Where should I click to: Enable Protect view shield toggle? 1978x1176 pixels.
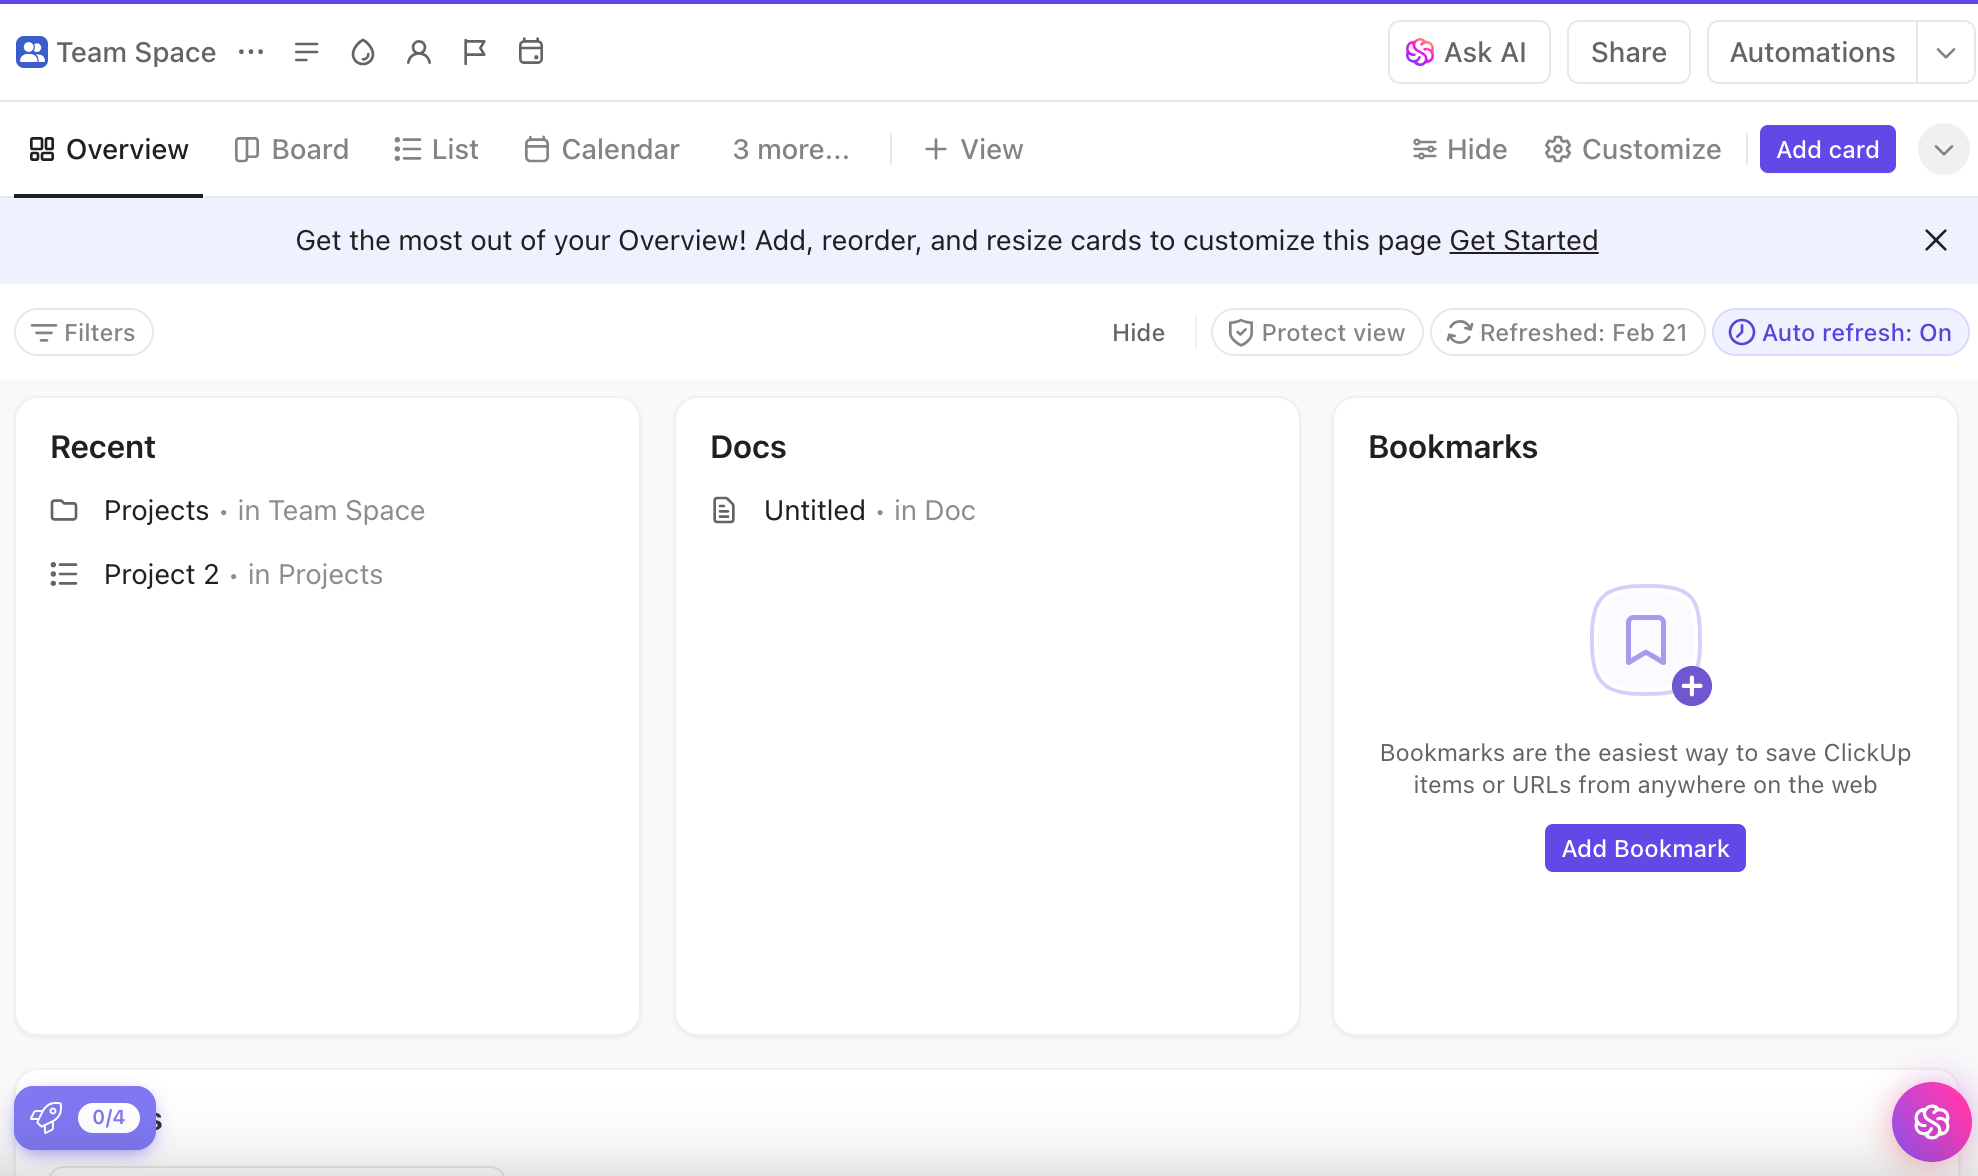coord(1314,332)
